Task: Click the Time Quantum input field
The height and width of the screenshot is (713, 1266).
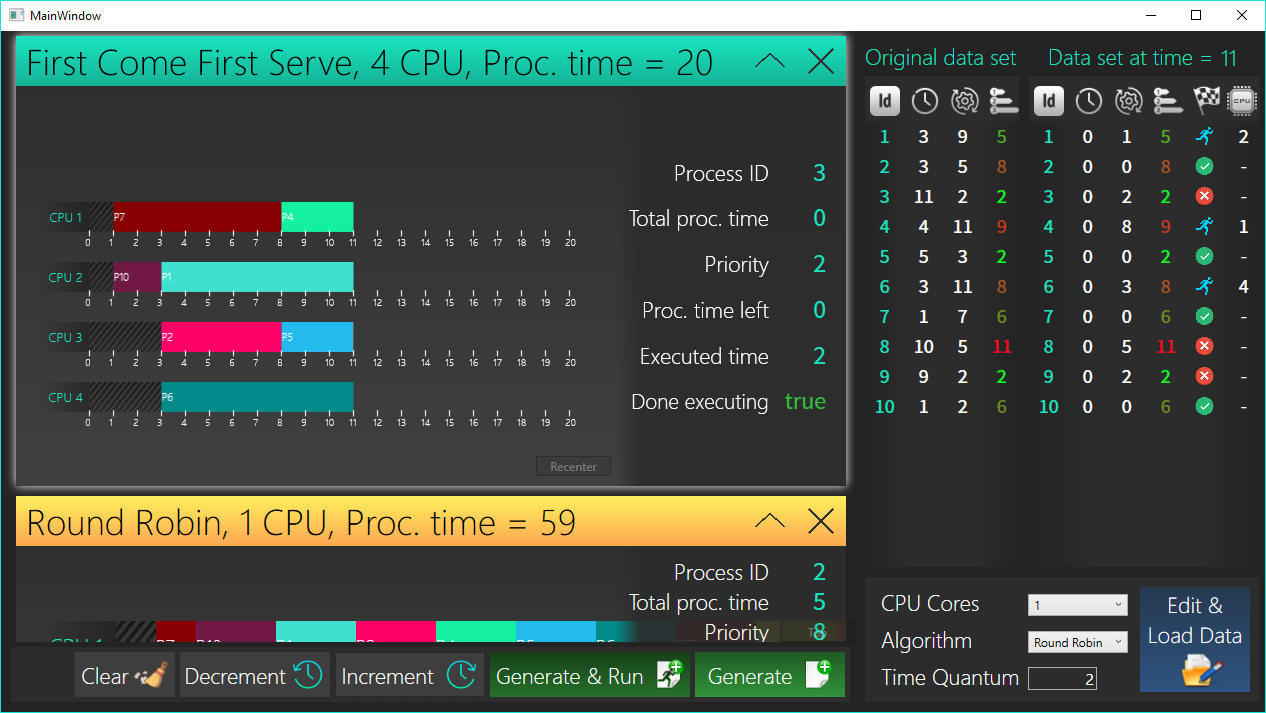Action: click(x=1062, y=679)
